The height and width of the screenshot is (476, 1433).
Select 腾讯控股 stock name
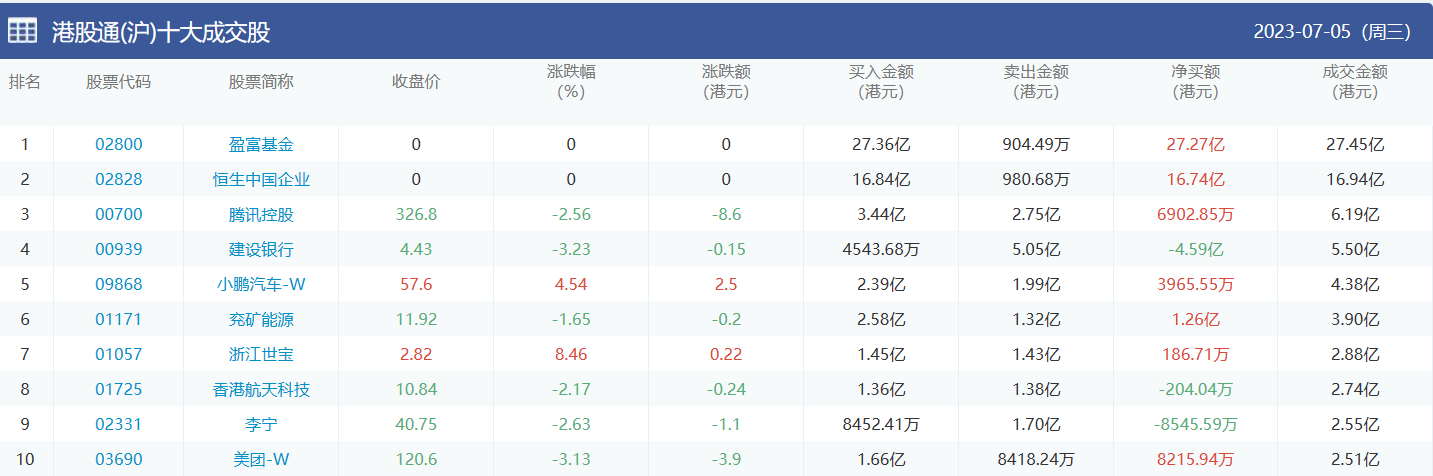pos(261,215)
